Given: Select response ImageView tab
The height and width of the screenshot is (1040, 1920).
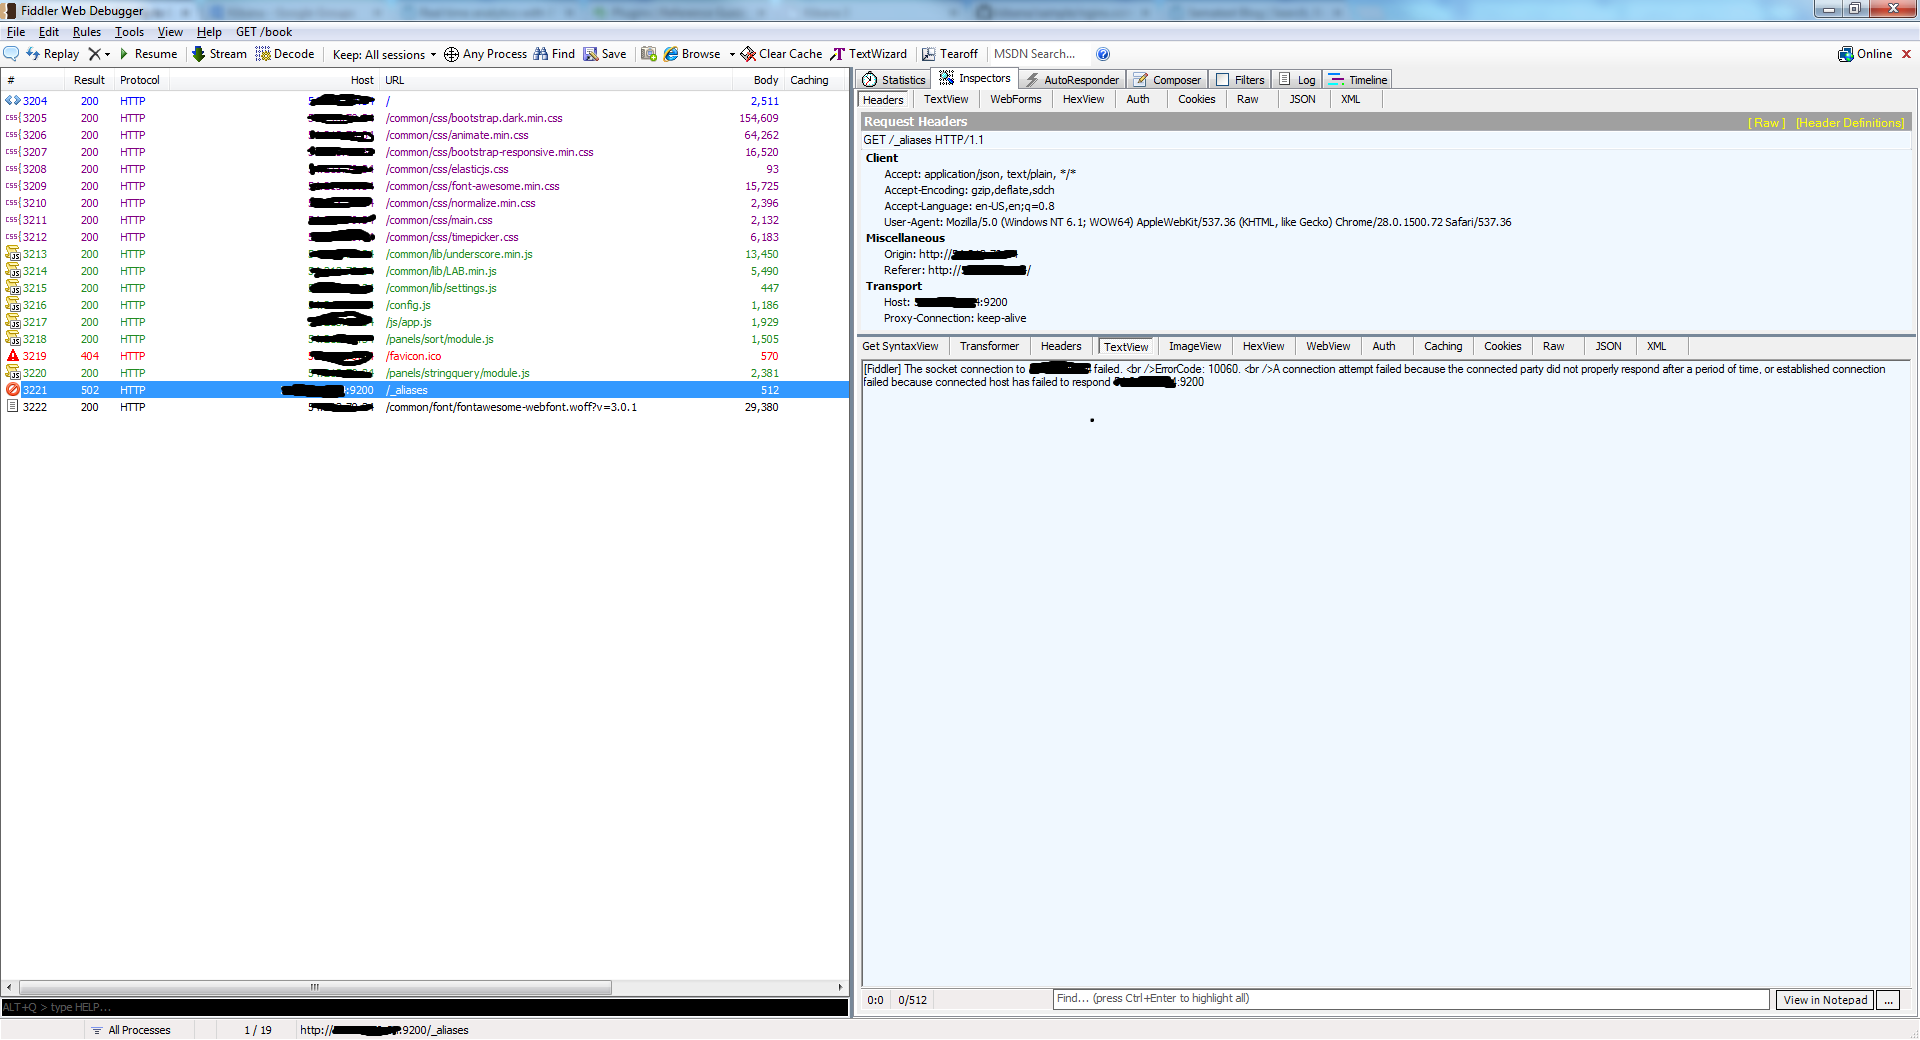Looking at the screenshot, I should [x=1195, y=346].
